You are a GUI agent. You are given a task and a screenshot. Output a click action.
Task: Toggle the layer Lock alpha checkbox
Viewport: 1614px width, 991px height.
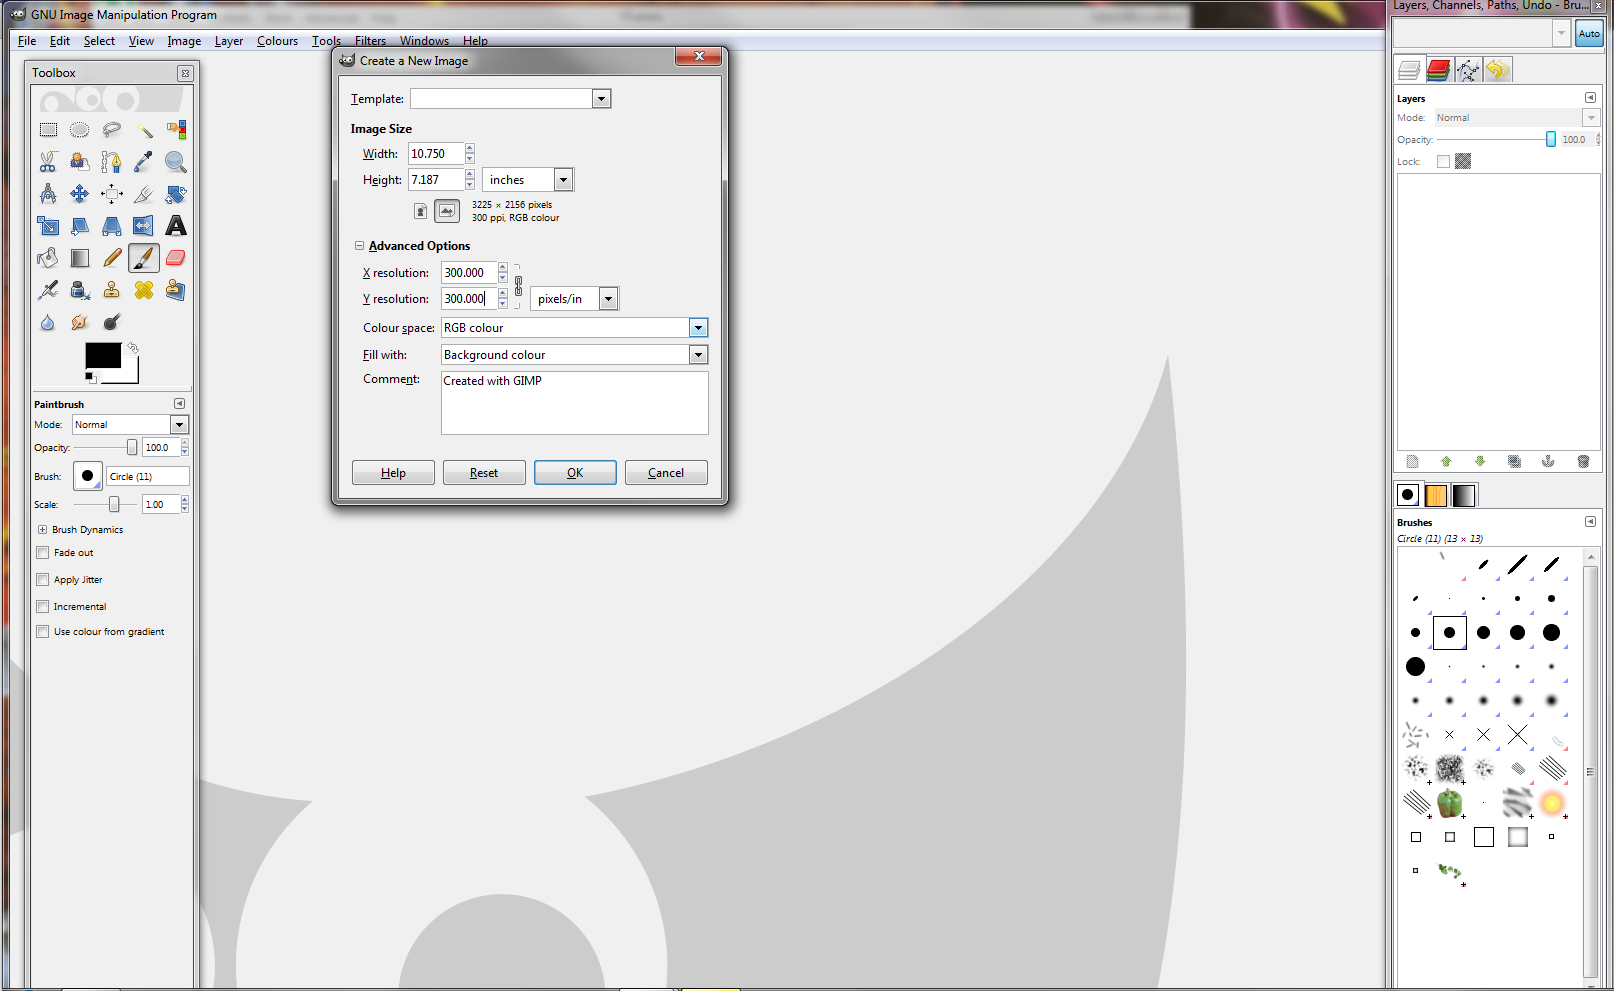tap(1443, 162)
